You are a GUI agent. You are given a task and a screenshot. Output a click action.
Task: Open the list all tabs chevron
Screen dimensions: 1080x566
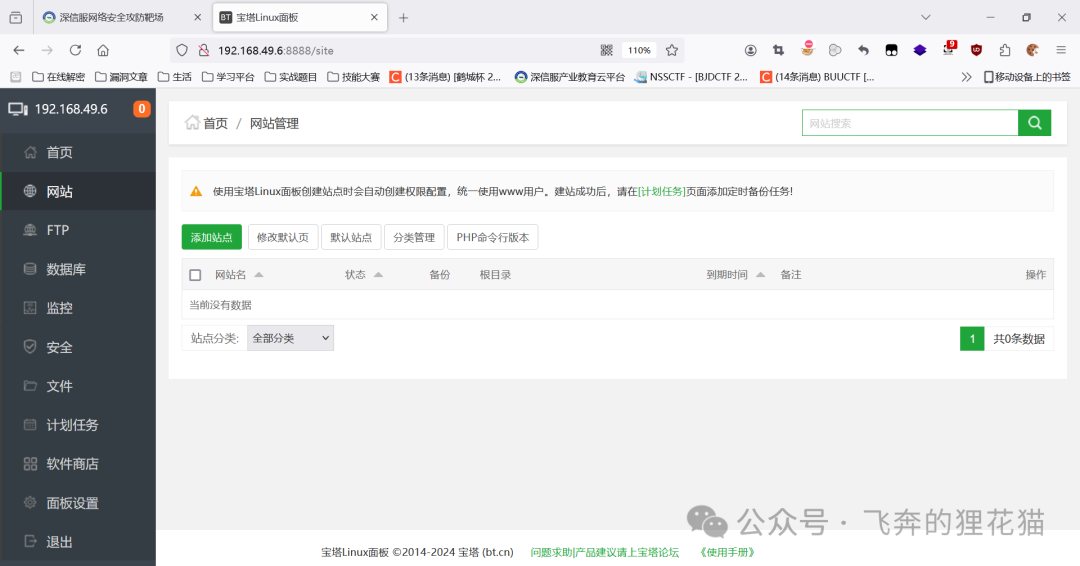point(926,18)
